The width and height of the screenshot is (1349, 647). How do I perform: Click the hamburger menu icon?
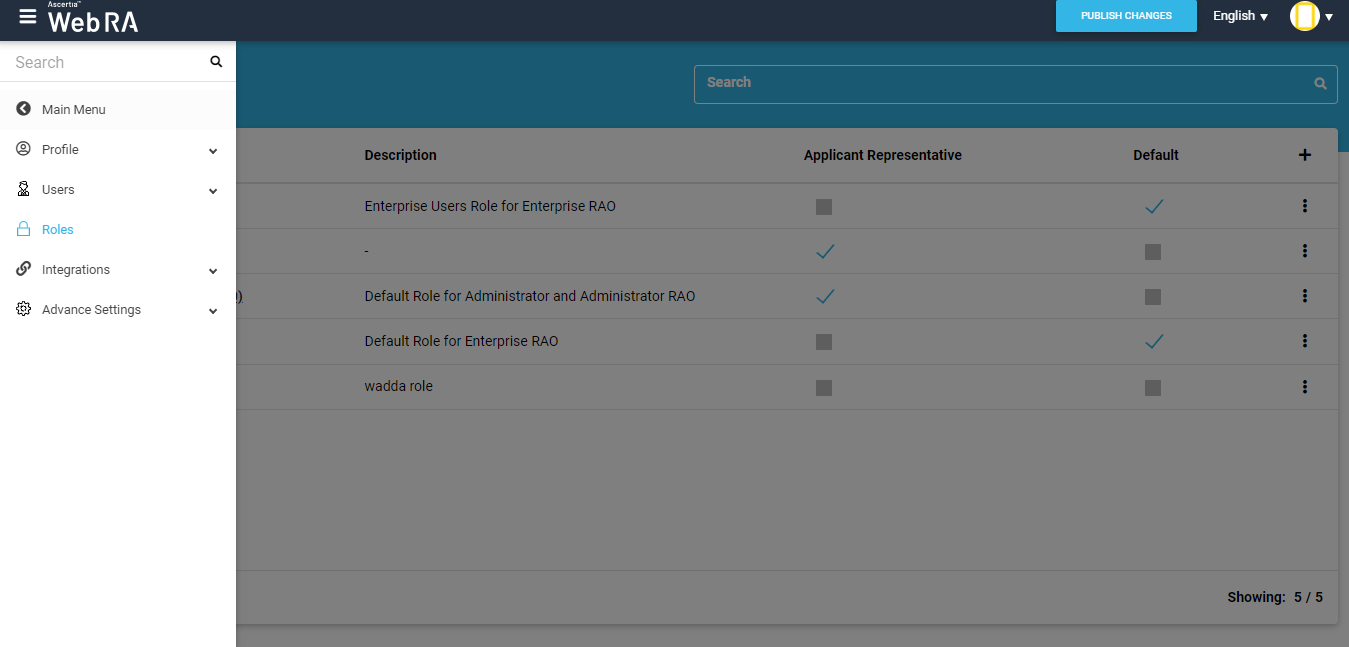[x=28, y=17]
